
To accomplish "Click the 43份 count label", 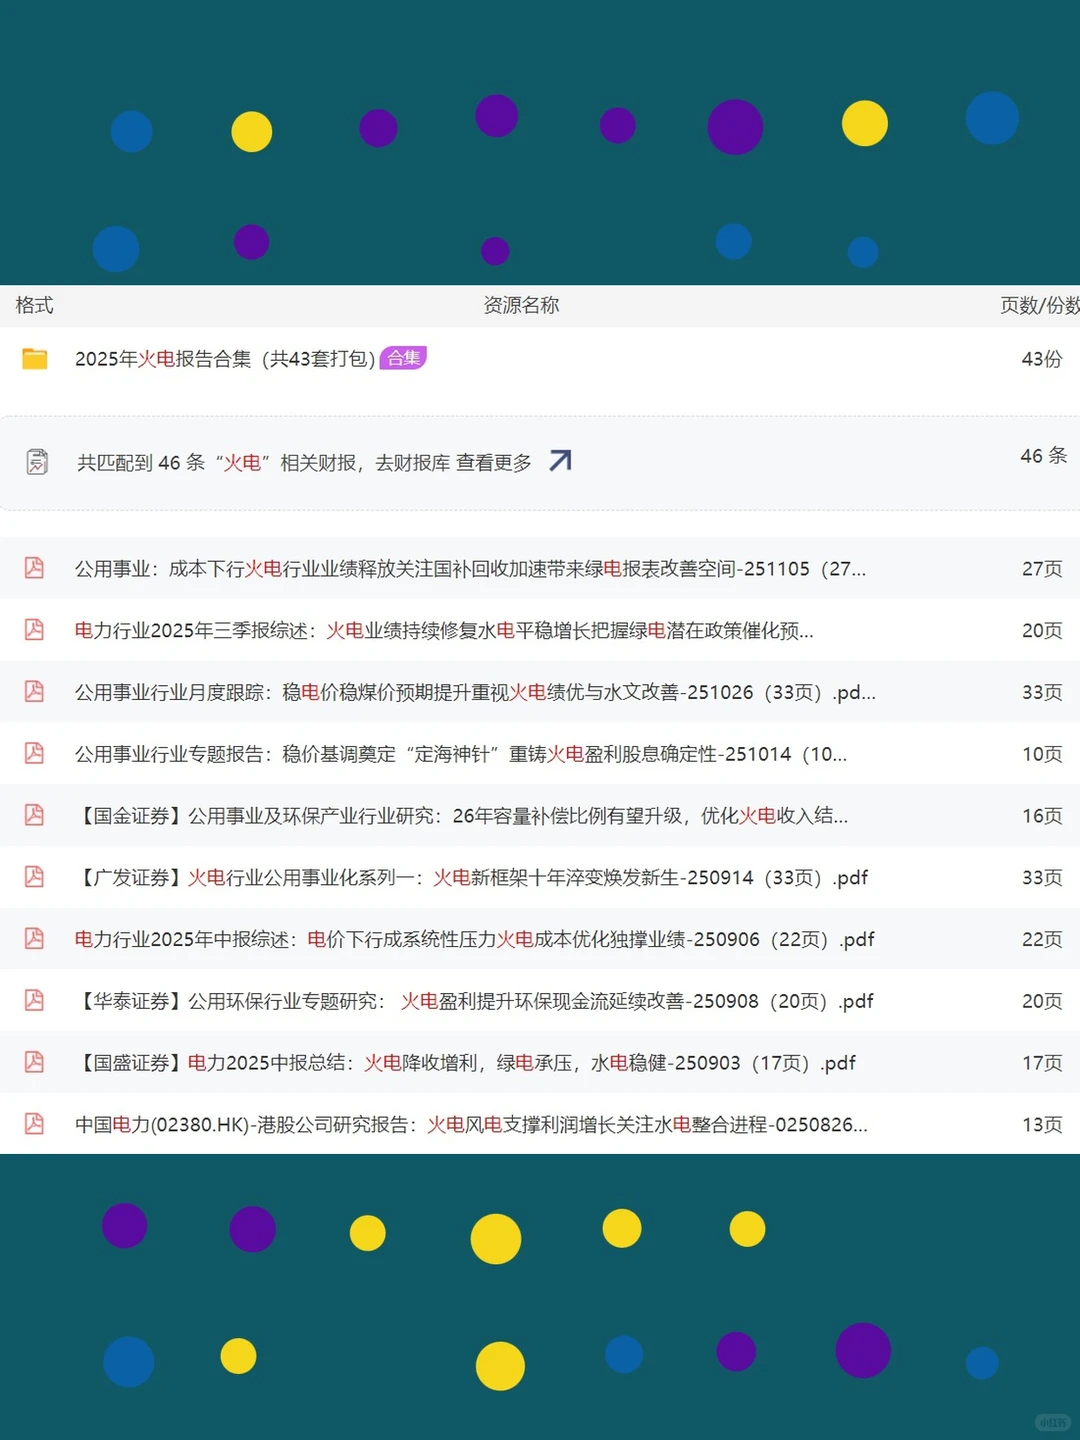I will [x=1043, y=358].
